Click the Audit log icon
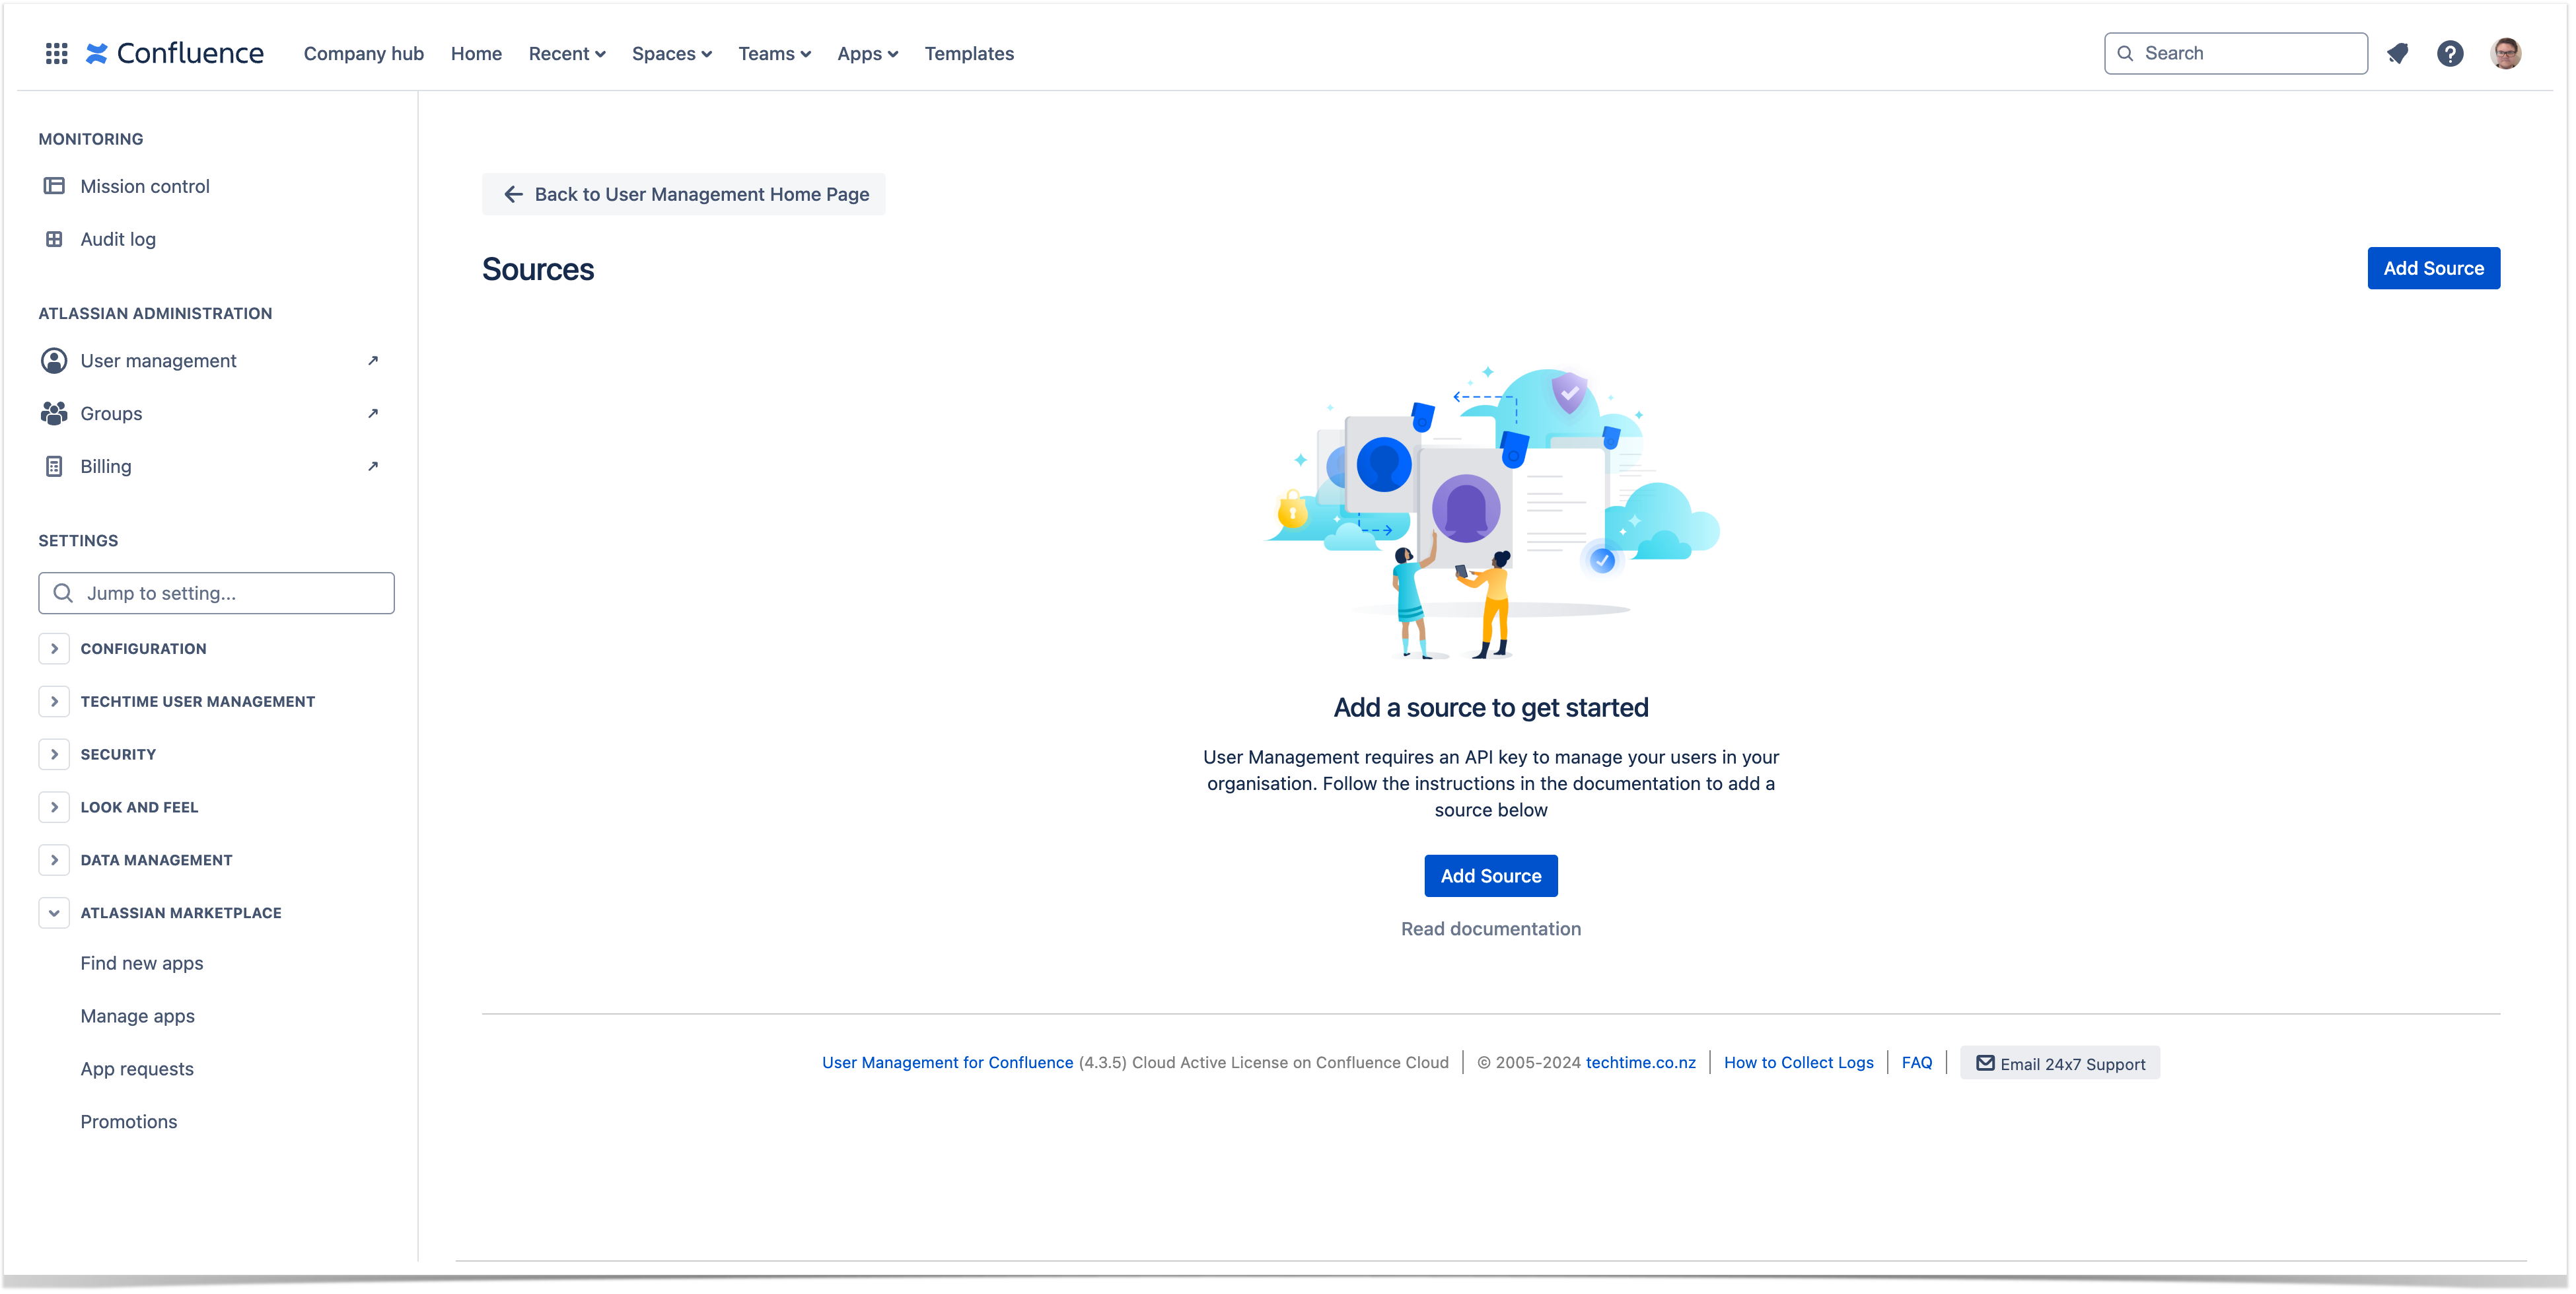 coord(54,239)
